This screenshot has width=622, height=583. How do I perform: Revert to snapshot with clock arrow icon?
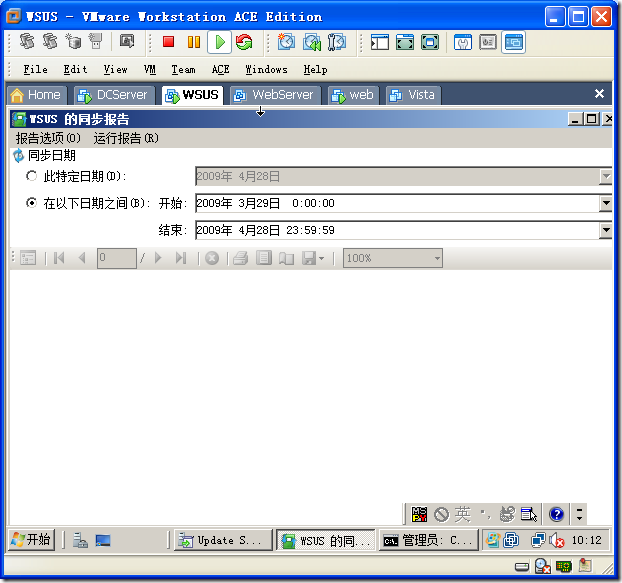[312, 42]
